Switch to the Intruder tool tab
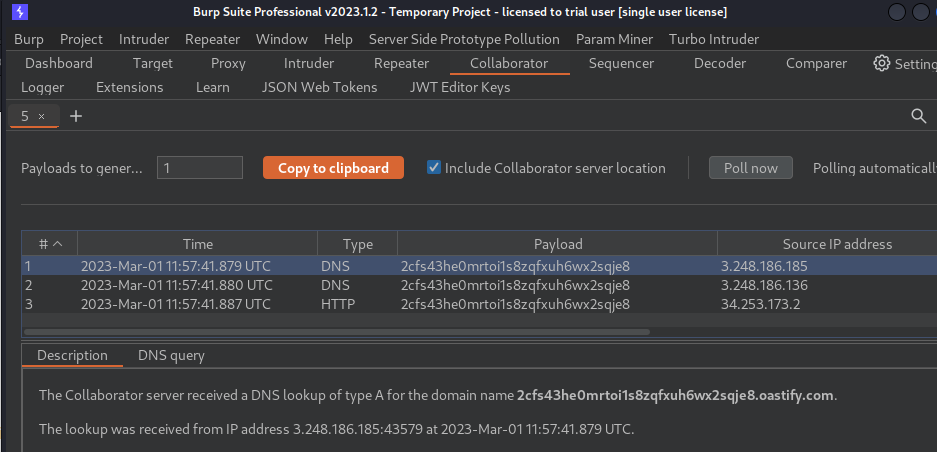This screenshot has height=452, width=937. point(308,63)
